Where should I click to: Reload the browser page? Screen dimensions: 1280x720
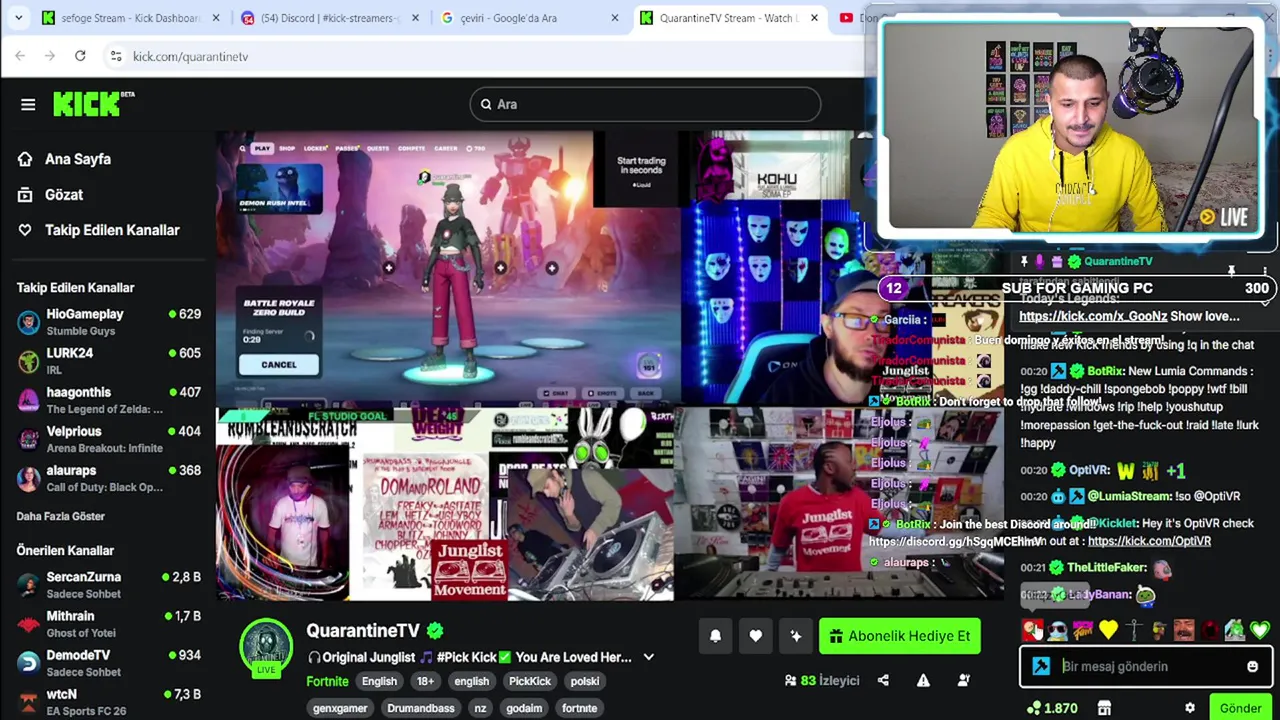[x=80, y=56]
